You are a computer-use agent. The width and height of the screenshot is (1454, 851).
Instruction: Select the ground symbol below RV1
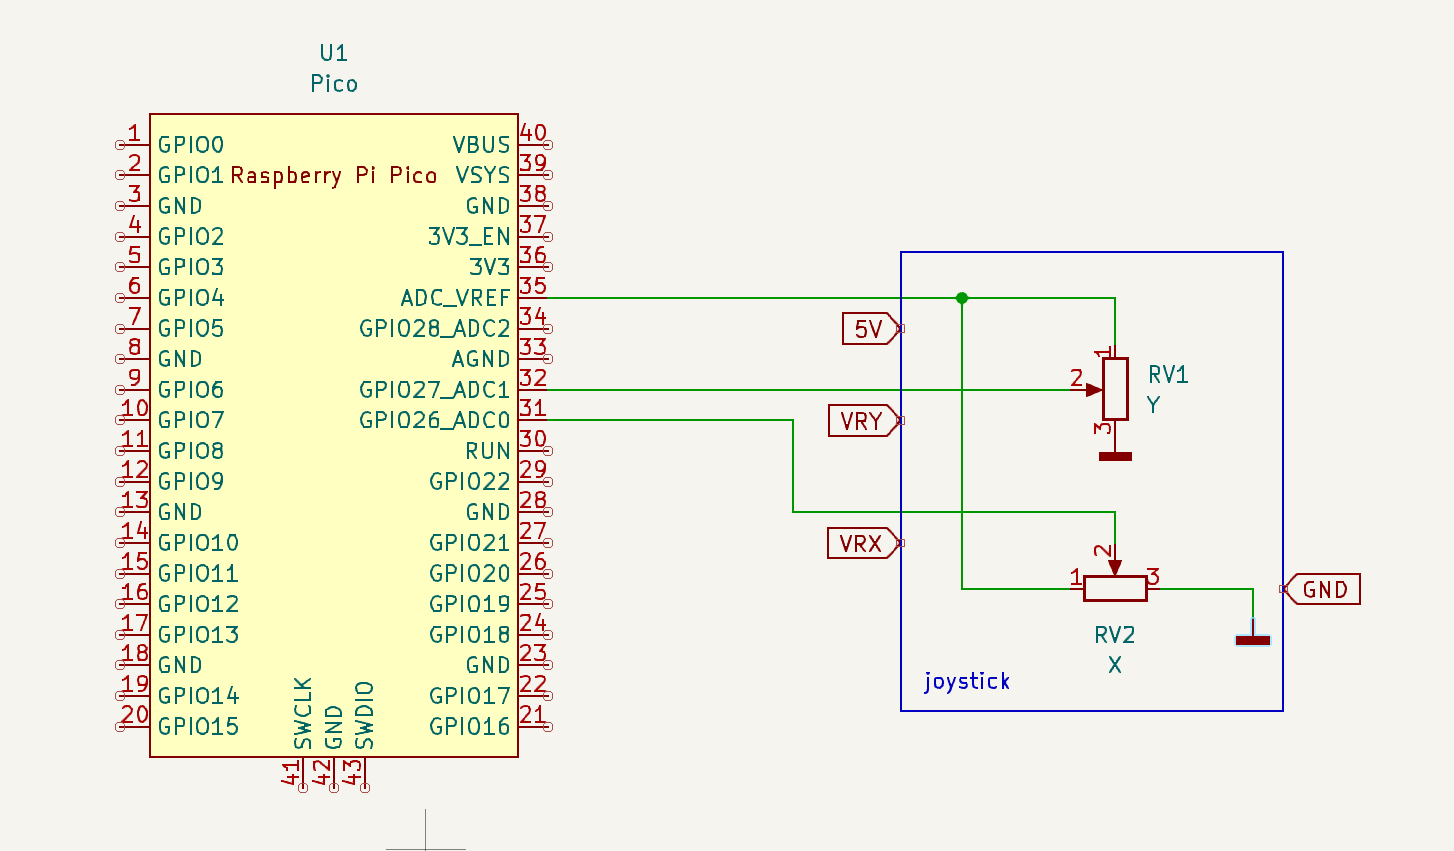point(1115,456)
